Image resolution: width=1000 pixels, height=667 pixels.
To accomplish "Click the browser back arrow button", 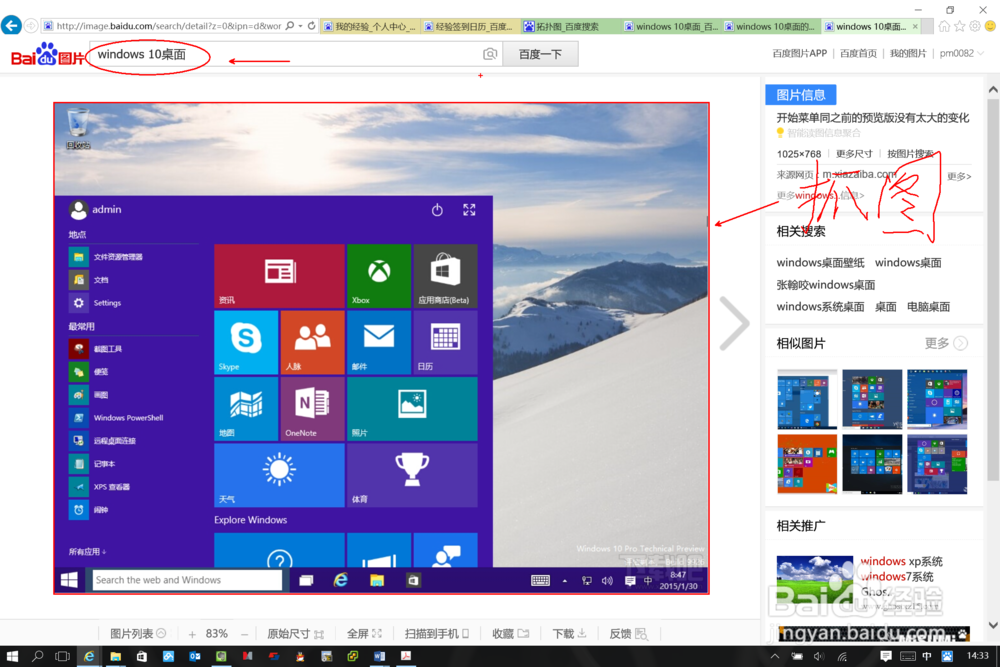I will tap(11, 26).
